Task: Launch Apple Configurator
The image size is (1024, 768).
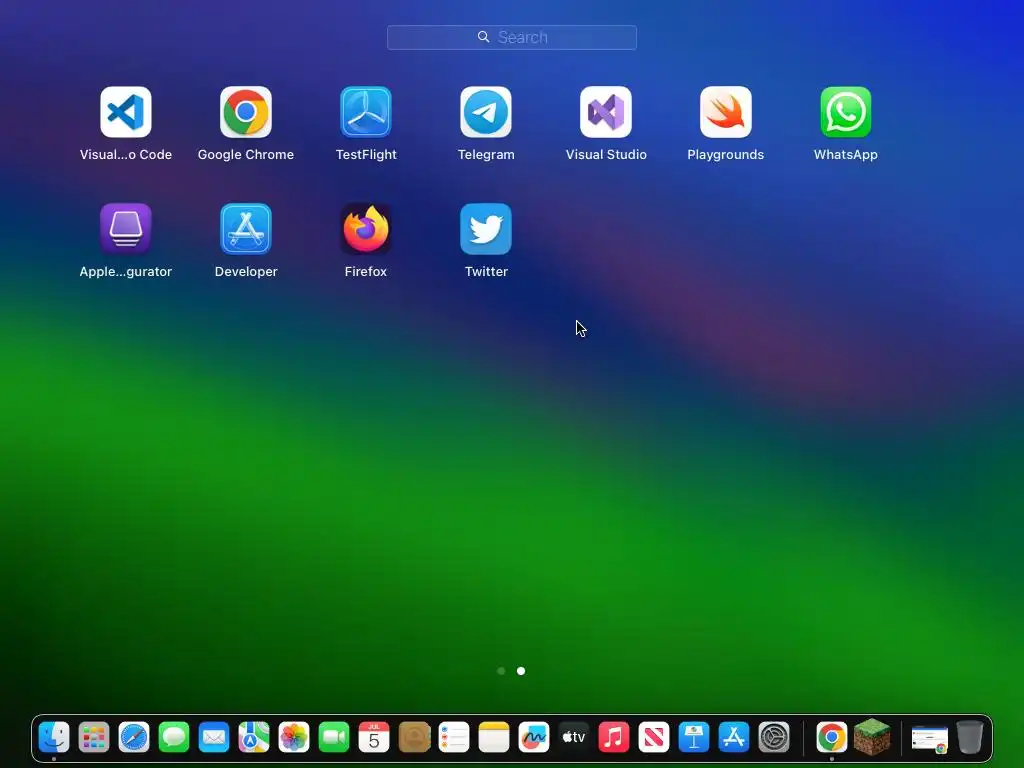Action: tap(126, 229)
